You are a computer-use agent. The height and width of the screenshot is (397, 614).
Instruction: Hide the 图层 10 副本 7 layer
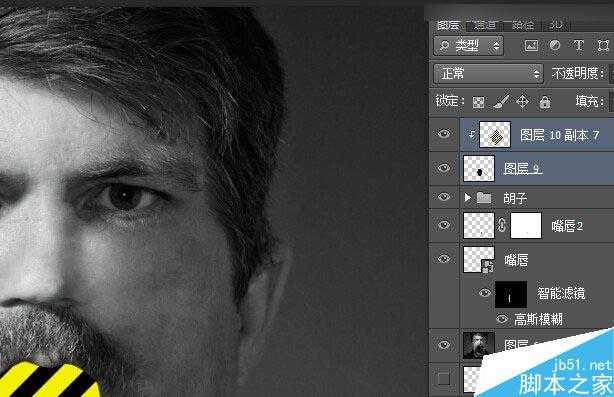(x=444, y=134)
